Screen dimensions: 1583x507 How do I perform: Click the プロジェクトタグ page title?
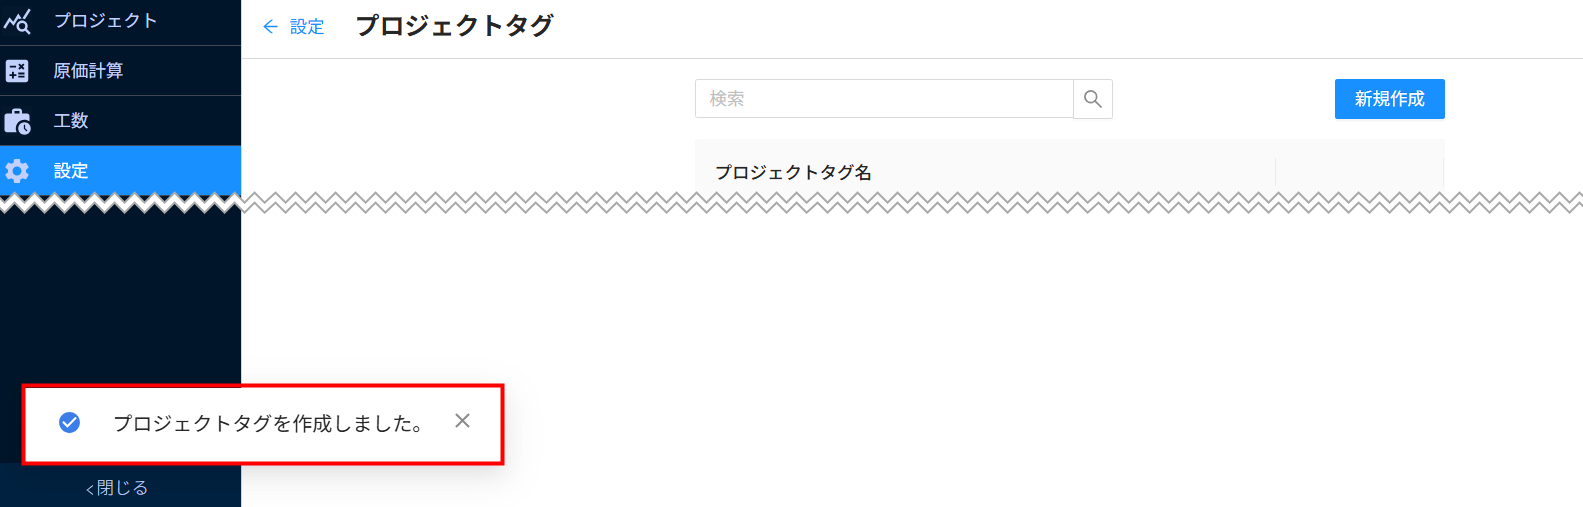(x=454, y=26)
